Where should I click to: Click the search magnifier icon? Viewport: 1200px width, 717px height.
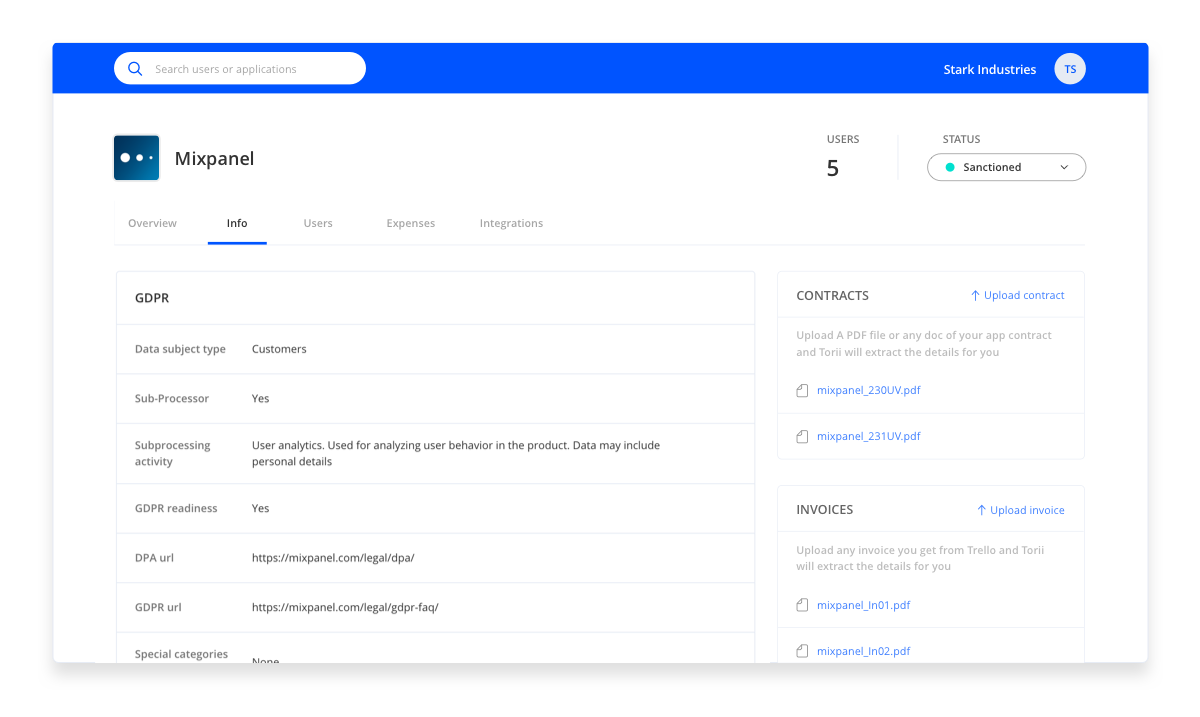click(135, 69)
